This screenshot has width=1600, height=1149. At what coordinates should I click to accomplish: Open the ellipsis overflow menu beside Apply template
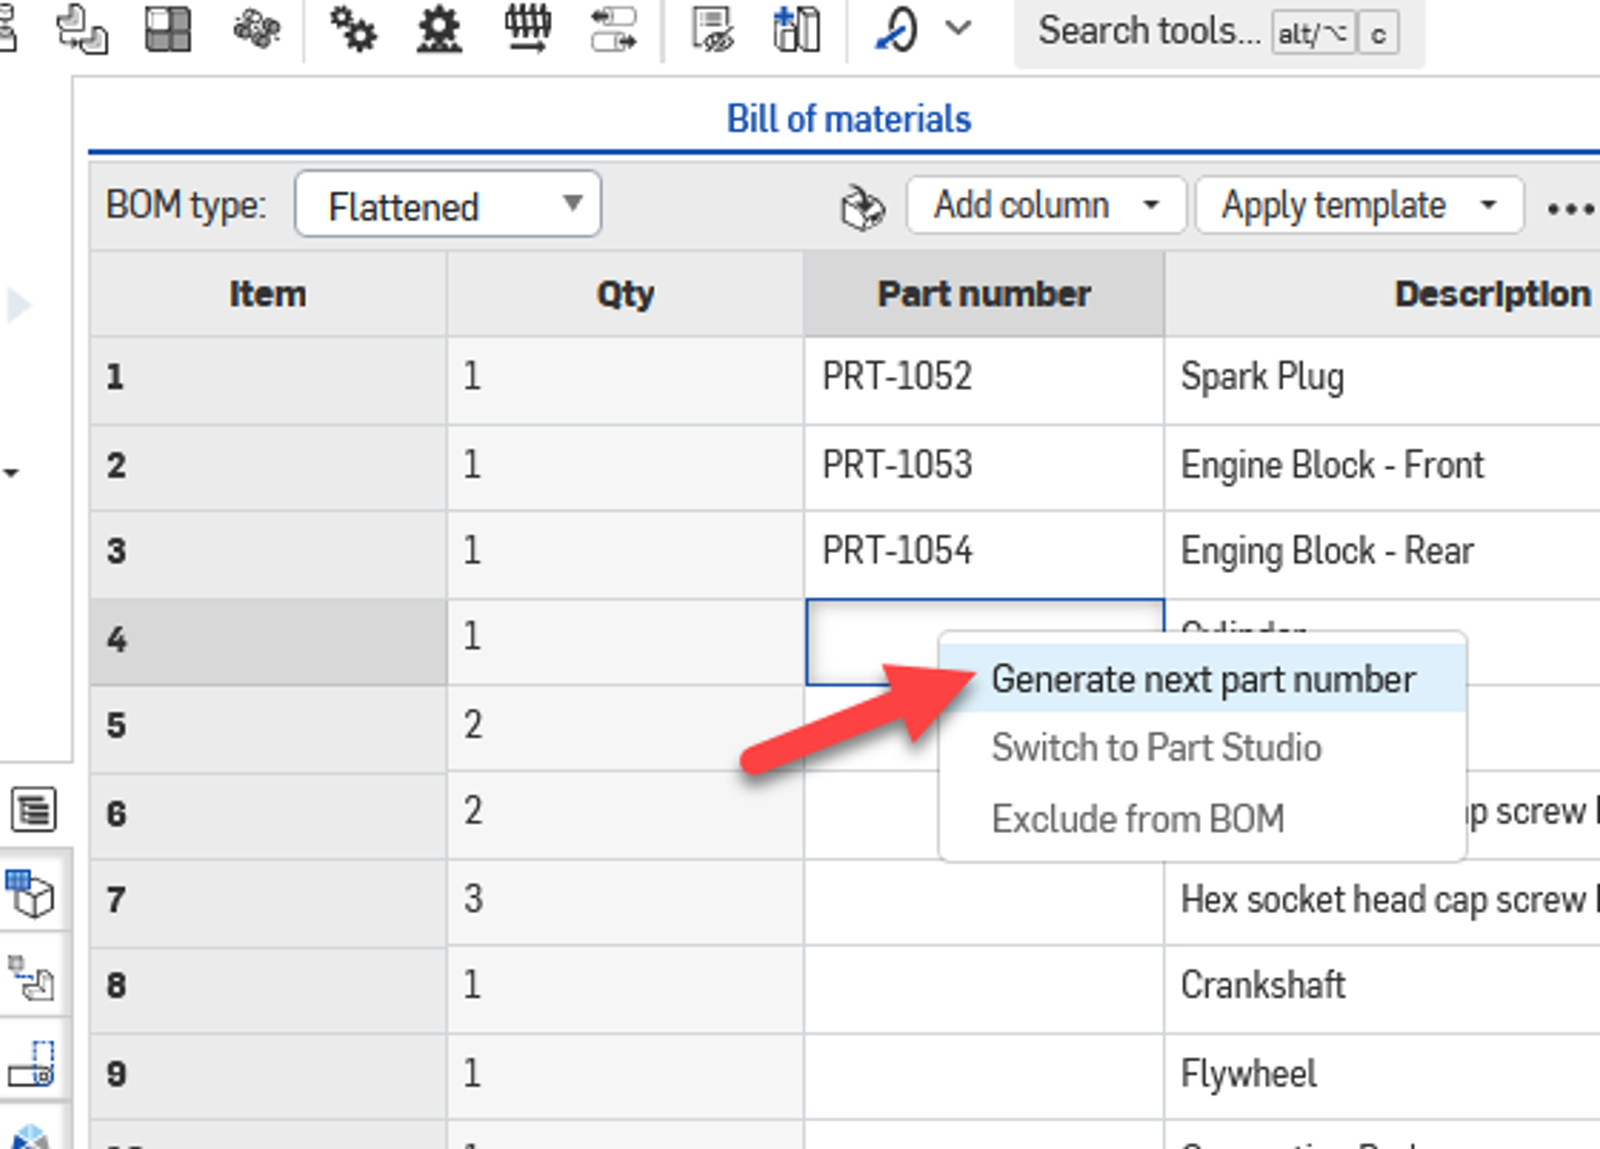(1570, 208)
